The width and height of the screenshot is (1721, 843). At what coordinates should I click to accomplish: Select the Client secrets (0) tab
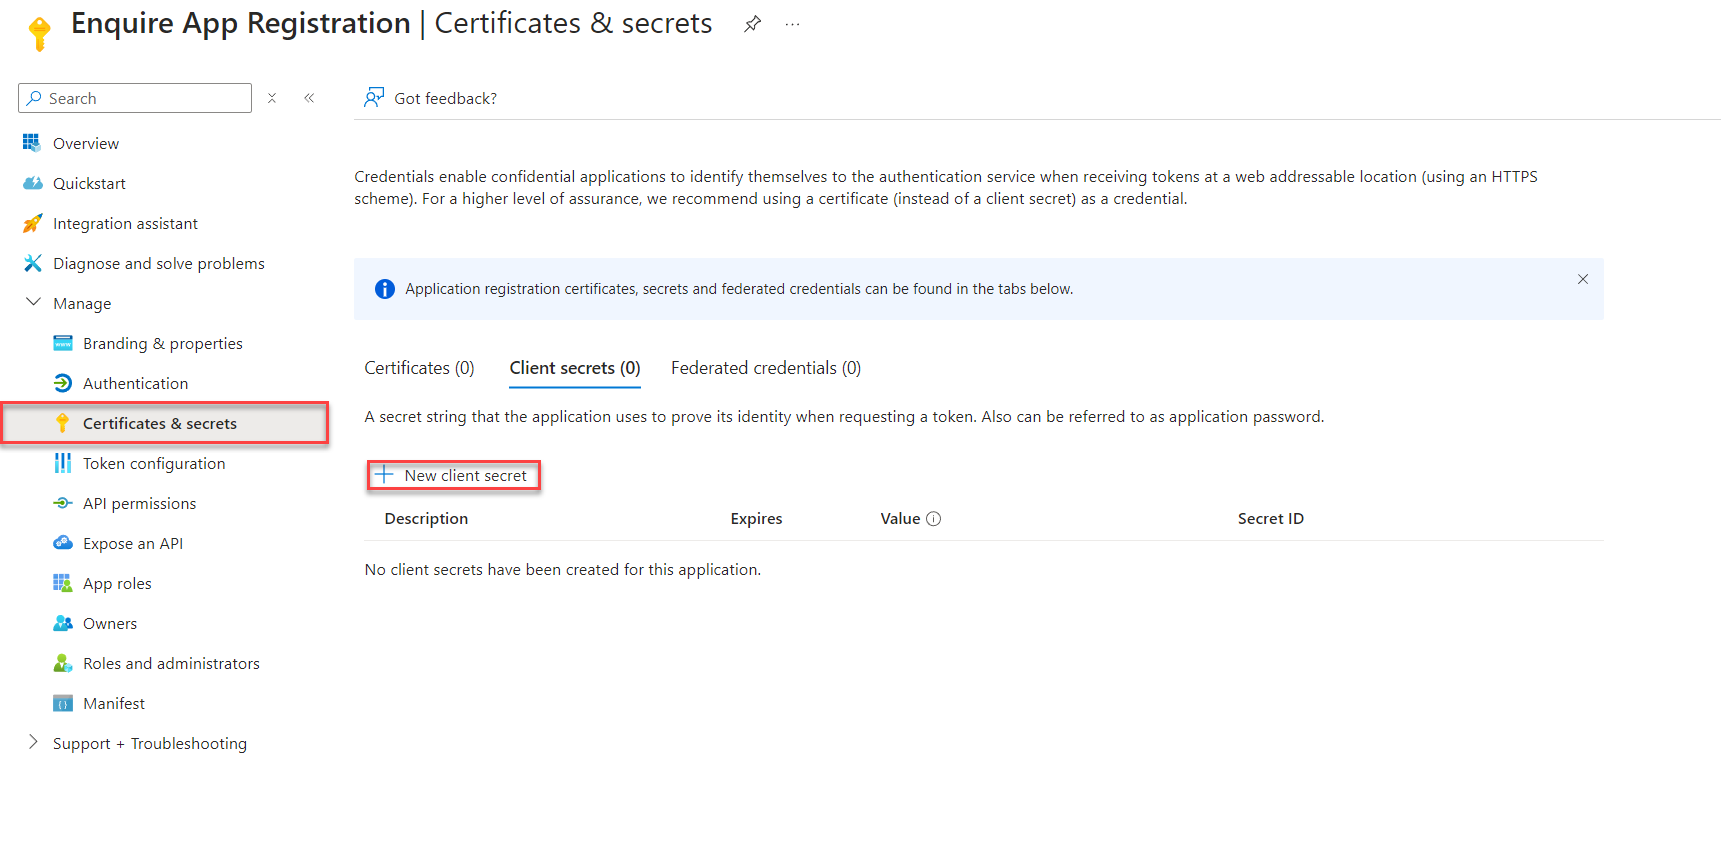[575, 368]
